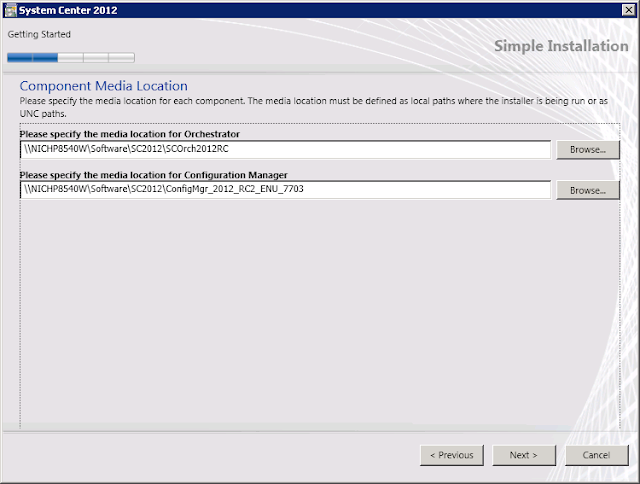
Task: Browse for the Orchestrator media location
Action: [588, 150]
